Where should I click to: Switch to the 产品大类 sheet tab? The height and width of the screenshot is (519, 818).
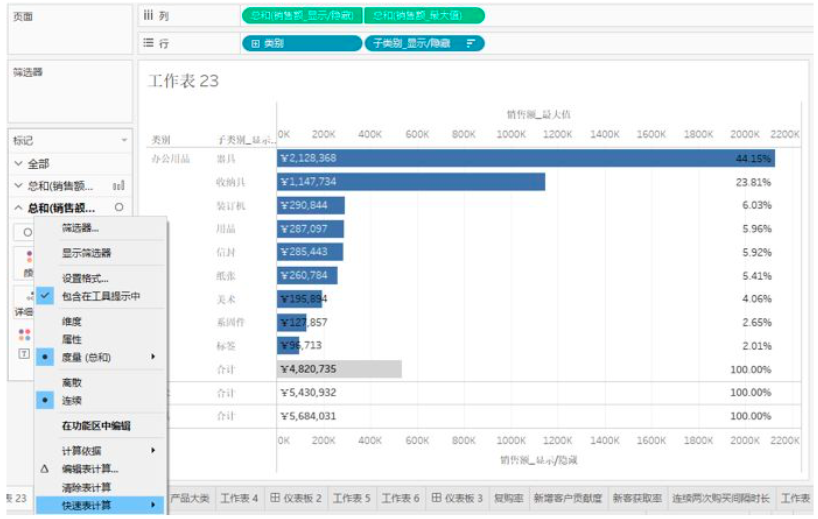click(x=190, y=498)
